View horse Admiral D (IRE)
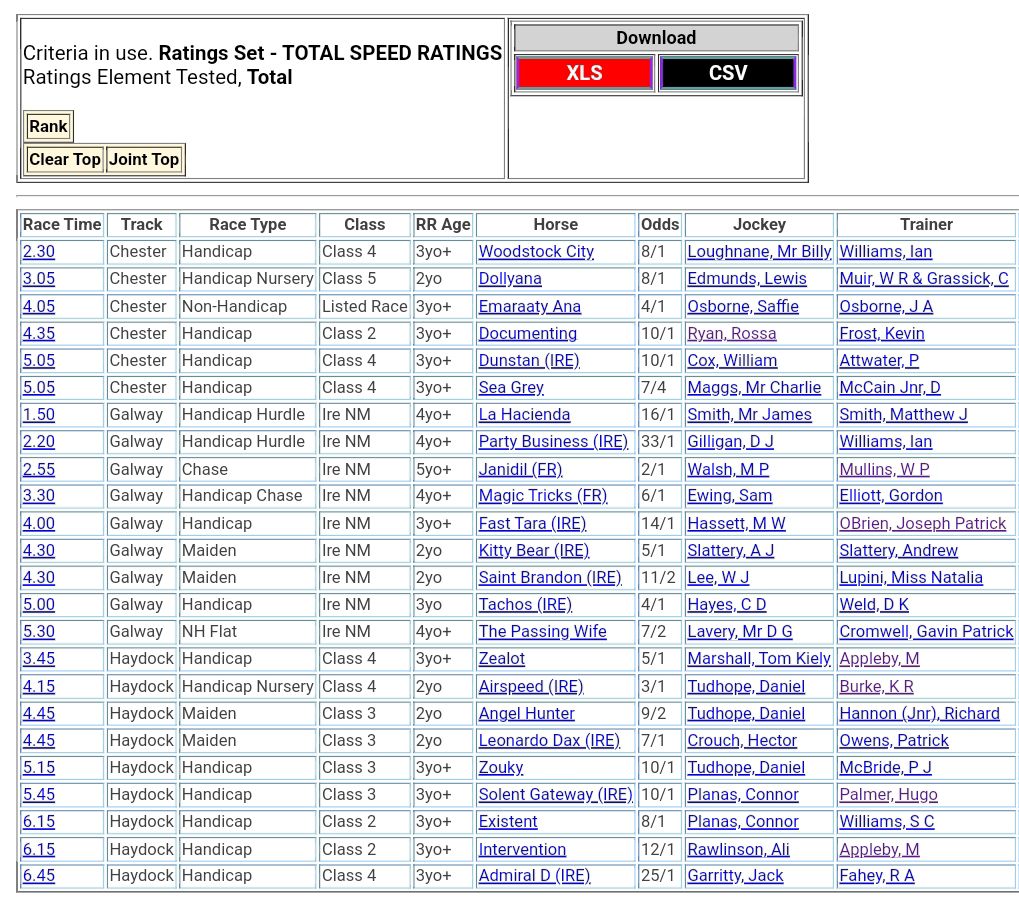The width and height of the screenshot is (1019, 909). pyautogui.click(x=534, y=876)
